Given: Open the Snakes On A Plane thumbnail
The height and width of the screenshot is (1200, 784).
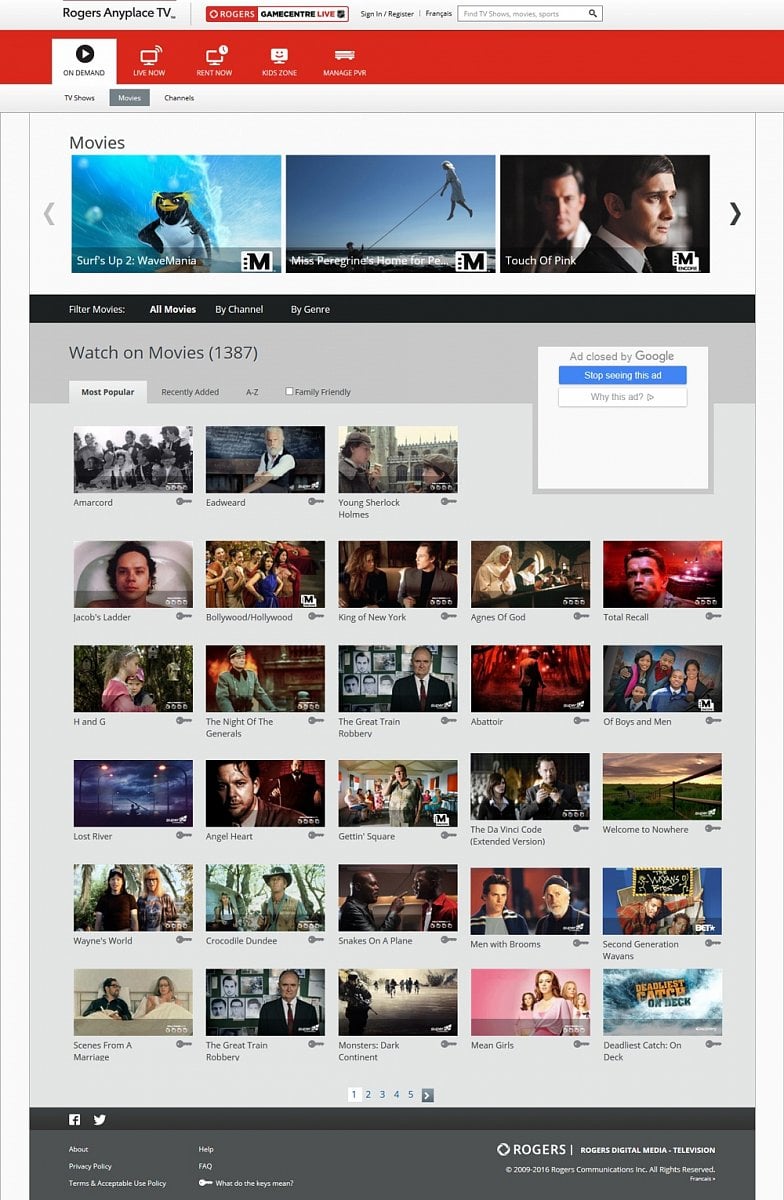Looking at the screenshot, I should 398,898.
